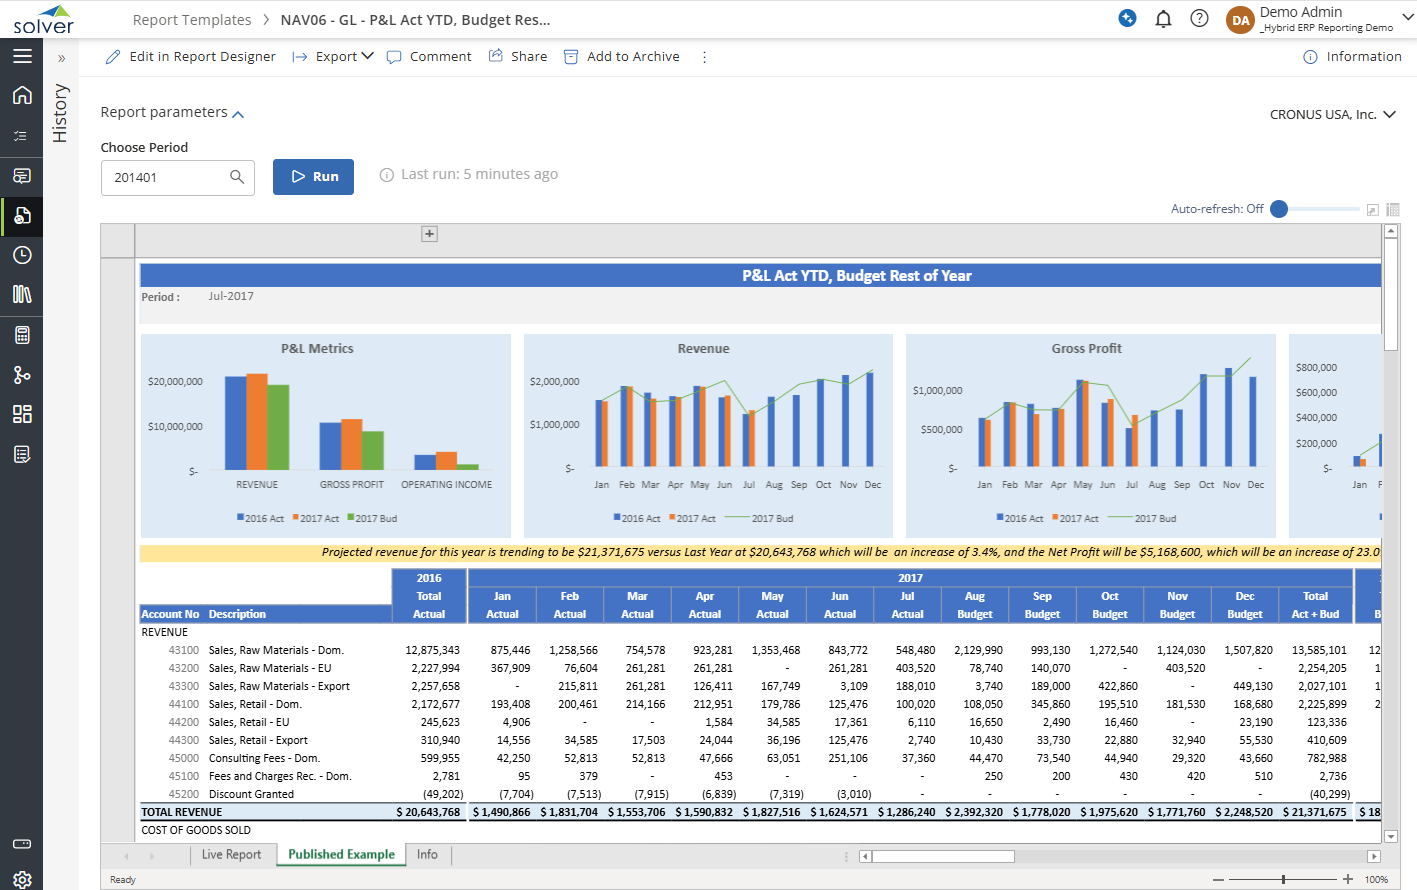This screenshot has width=1417, height=890.
Task: Open the help question mark icon
Action: click(1199, 19)
